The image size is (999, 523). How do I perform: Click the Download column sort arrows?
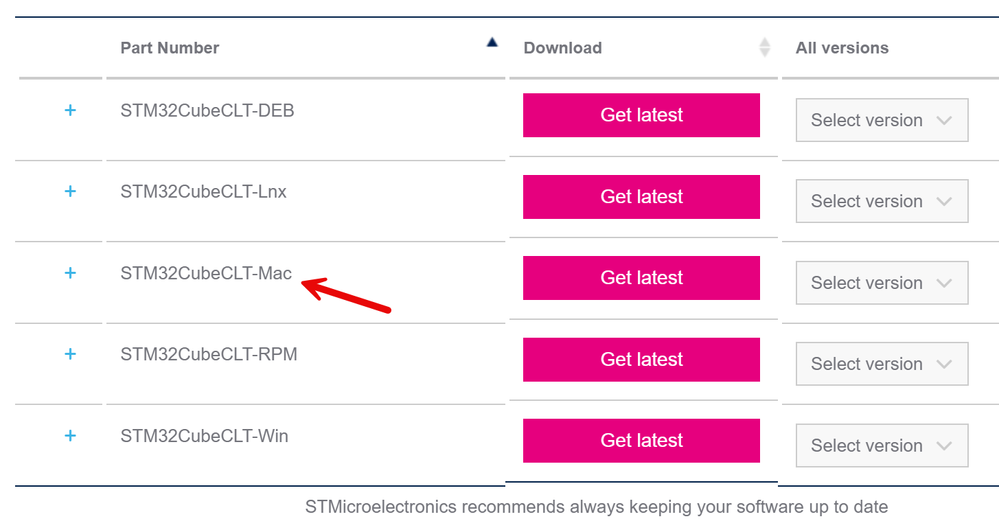(x=765, y=47)
